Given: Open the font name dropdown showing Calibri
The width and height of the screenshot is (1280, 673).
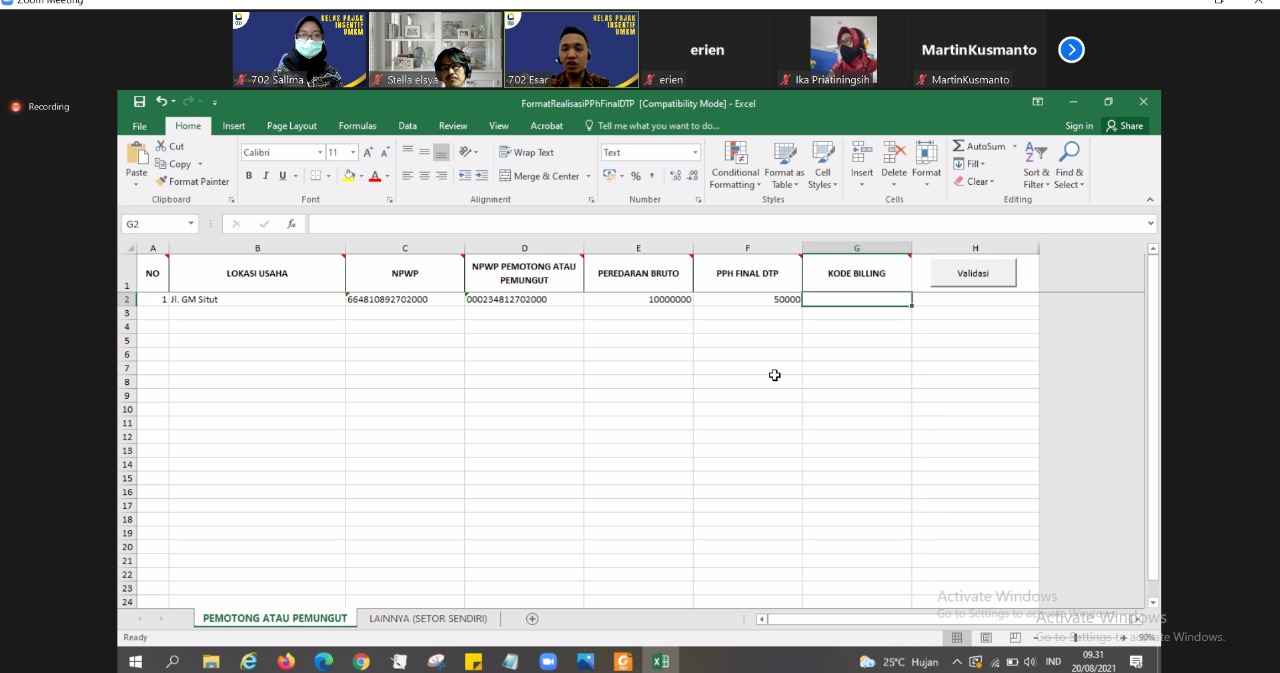Looking at the screenshot, I should 320,153.
